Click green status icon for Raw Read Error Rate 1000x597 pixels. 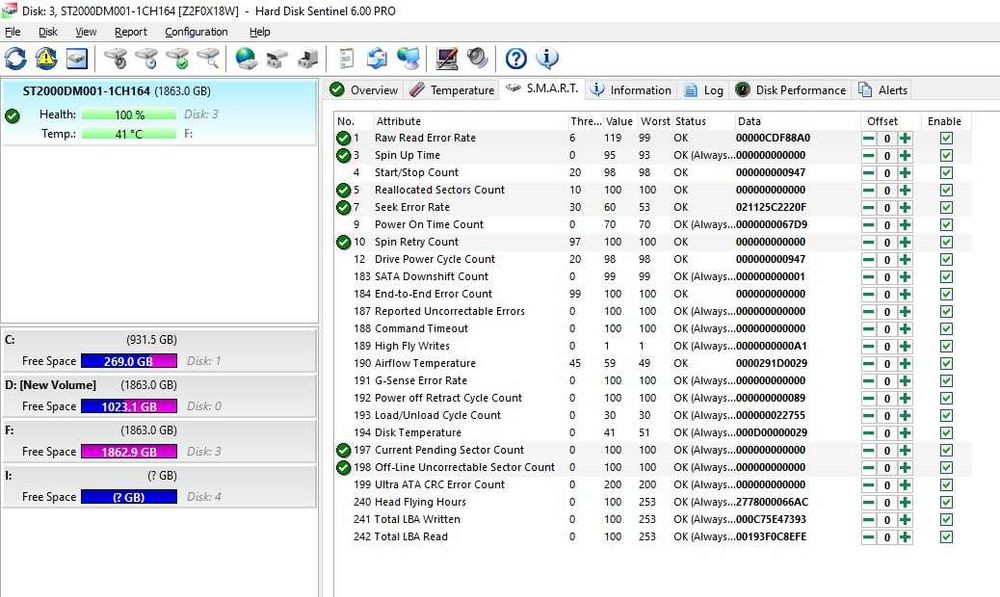(343, 138)
